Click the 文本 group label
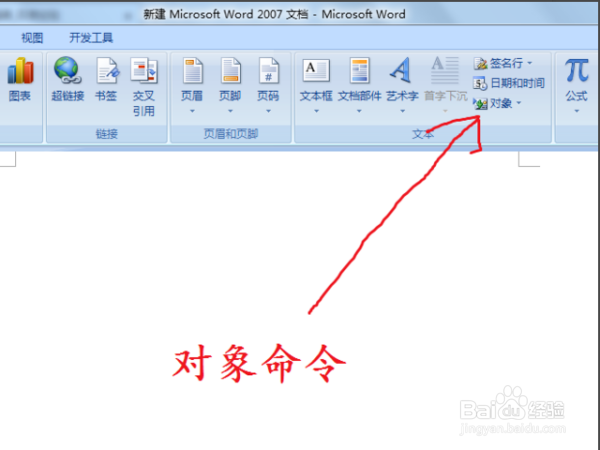Viewport: 600px width, 450px height. [423, 134]
